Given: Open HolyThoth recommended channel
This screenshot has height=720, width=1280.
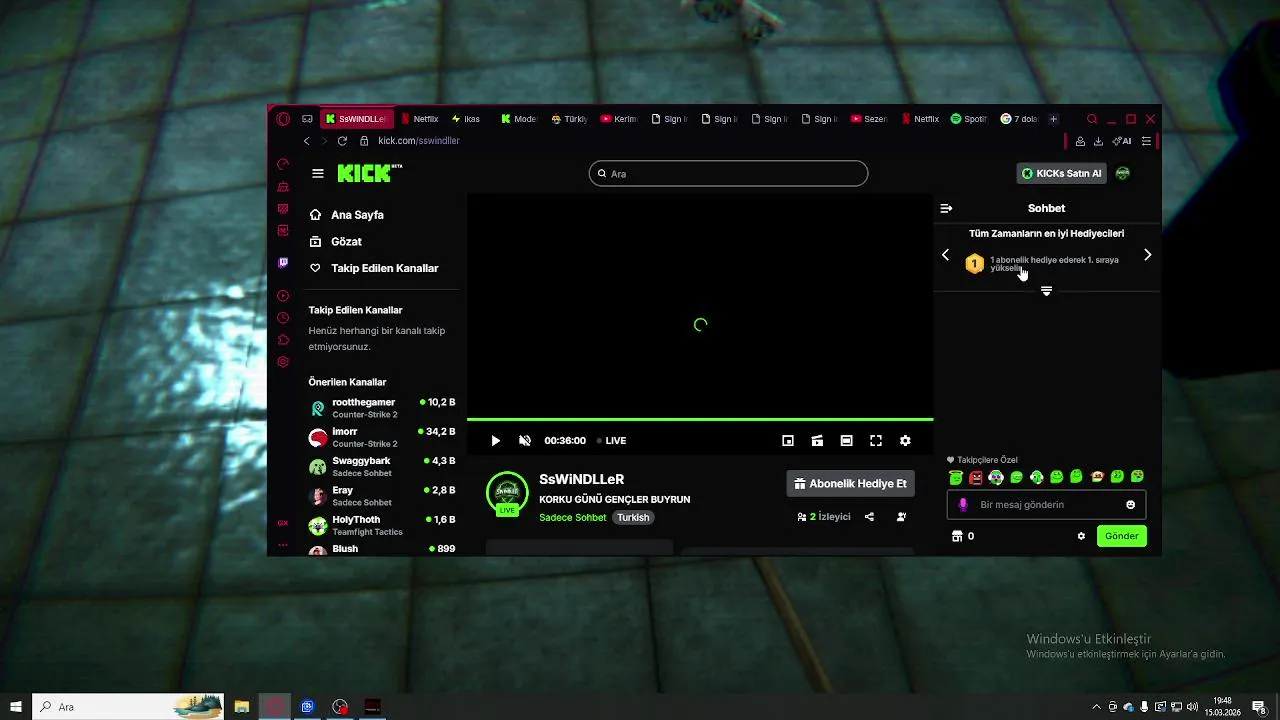Looking at the screenshot, I should point(382,525).
